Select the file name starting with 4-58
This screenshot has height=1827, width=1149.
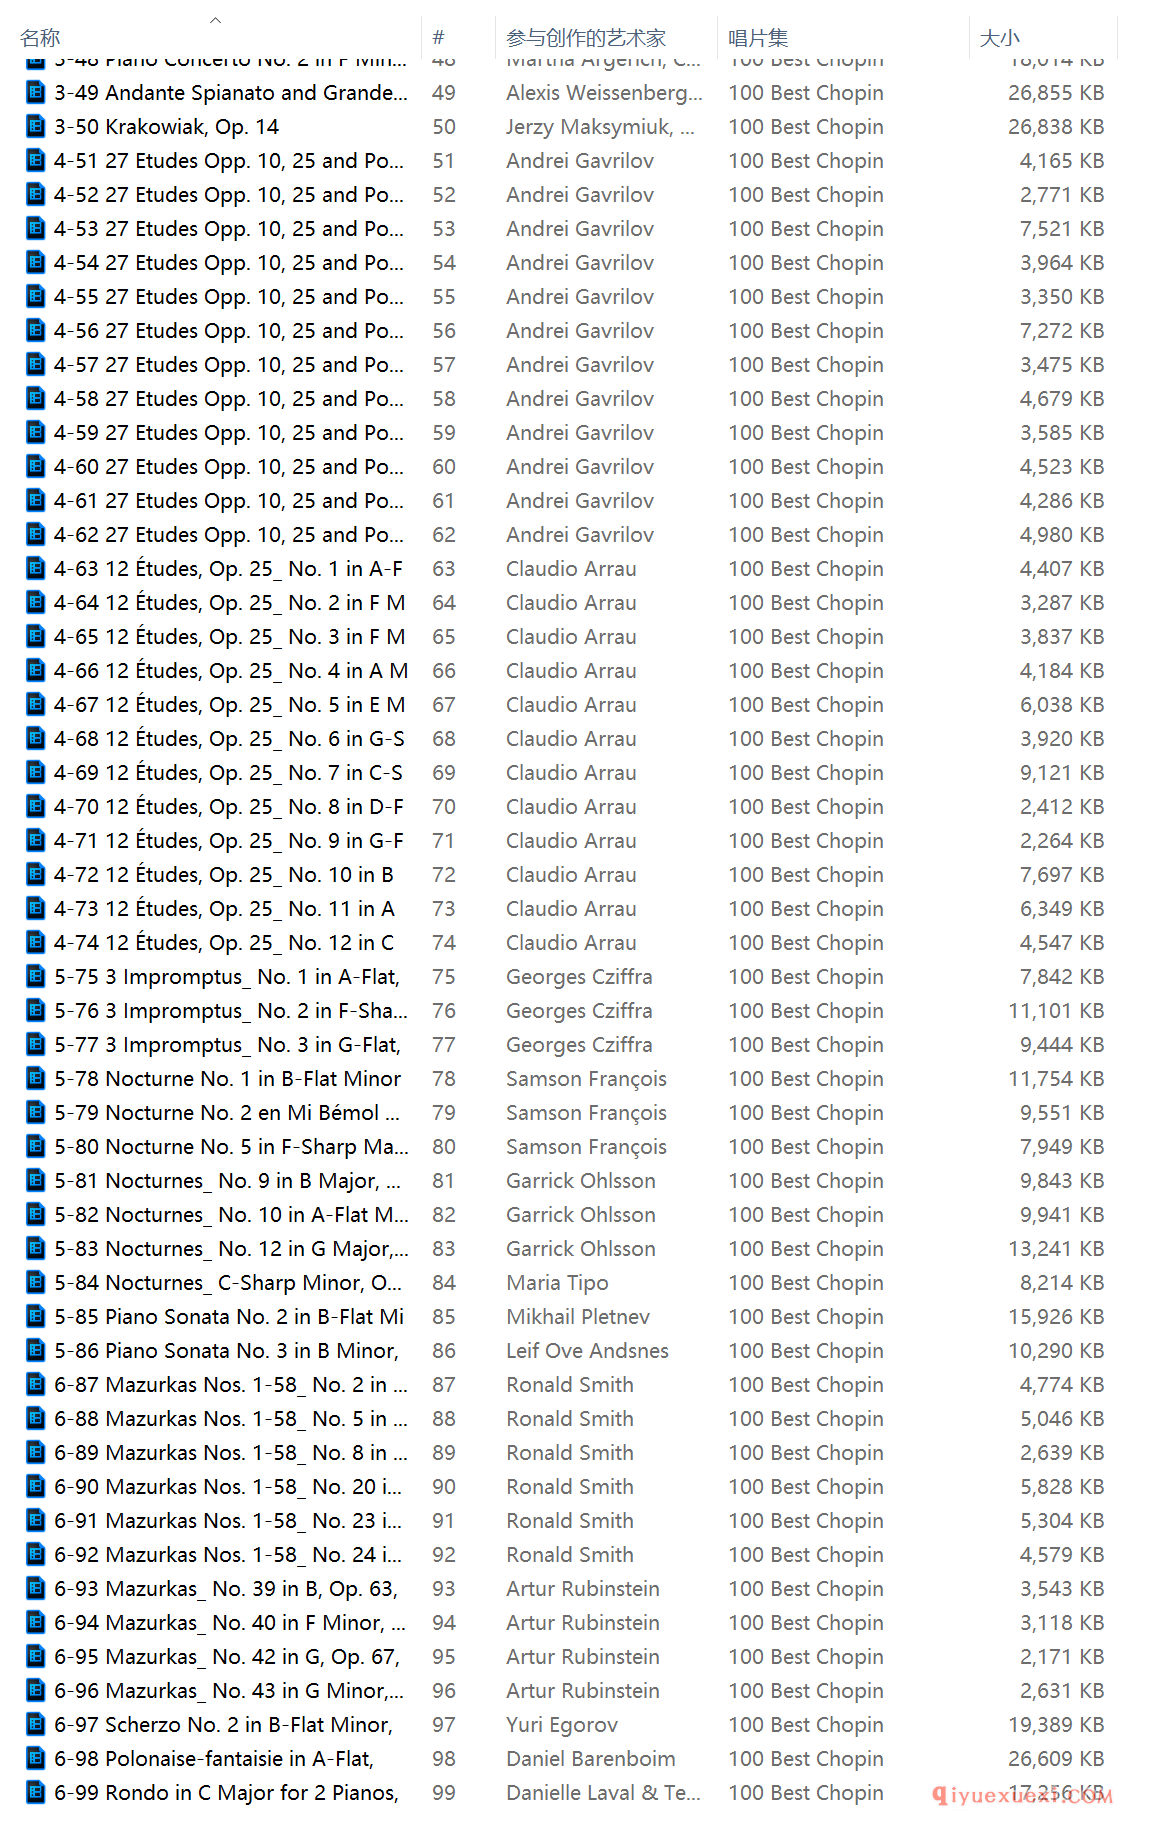click(229, 399)
